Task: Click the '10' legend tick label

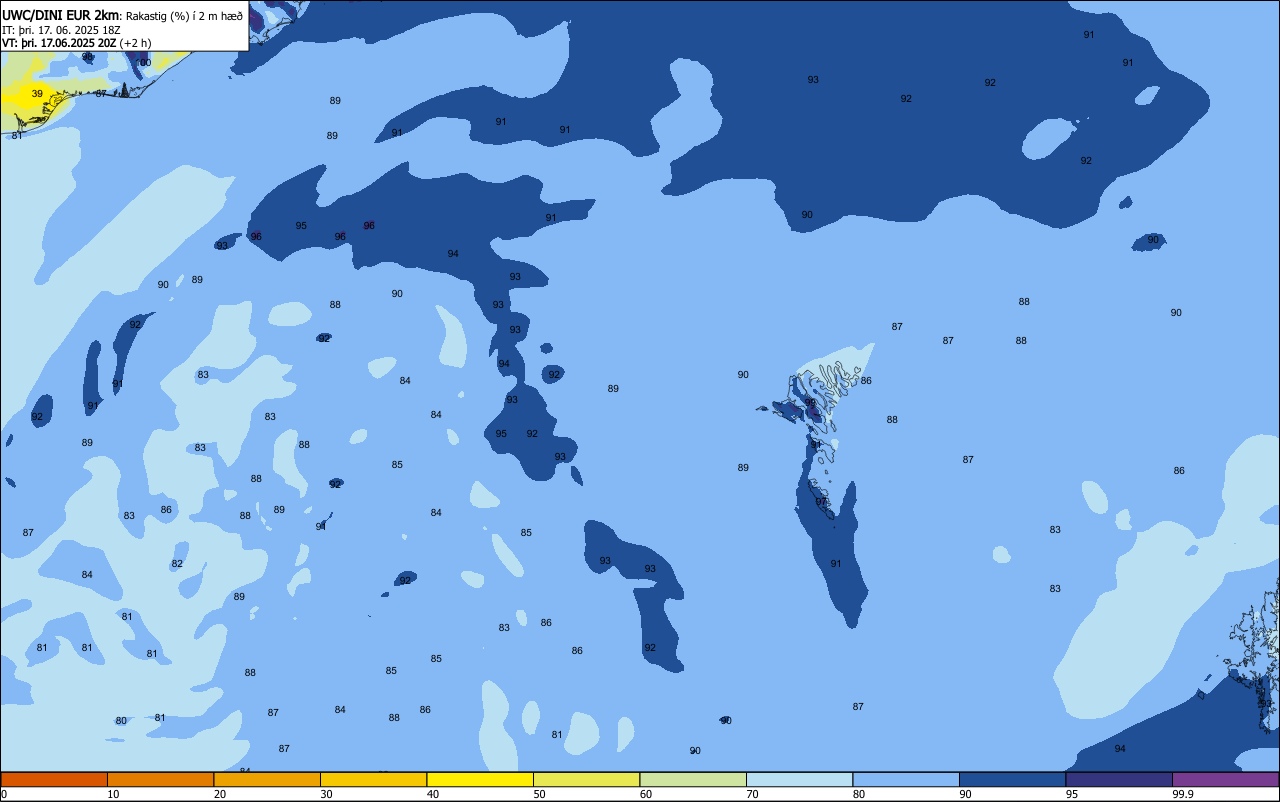Action: pyautogui.click(x=113, y=794)
